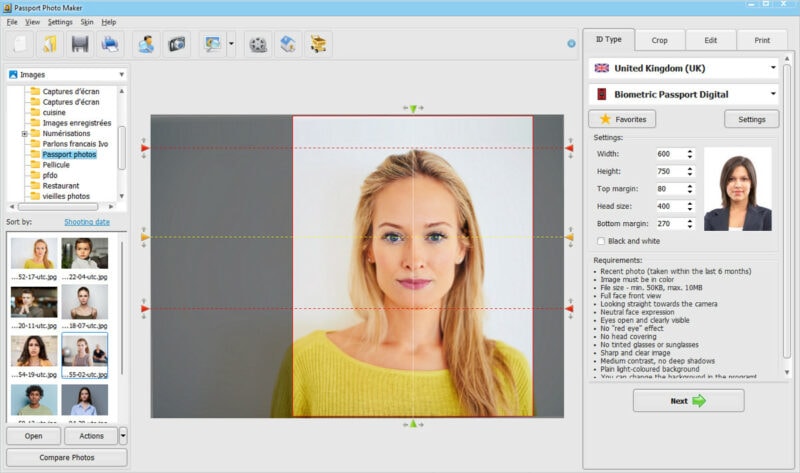Screen dimensions: 800x473
Task: Save with the floppy disk icon
Action: 80,44
